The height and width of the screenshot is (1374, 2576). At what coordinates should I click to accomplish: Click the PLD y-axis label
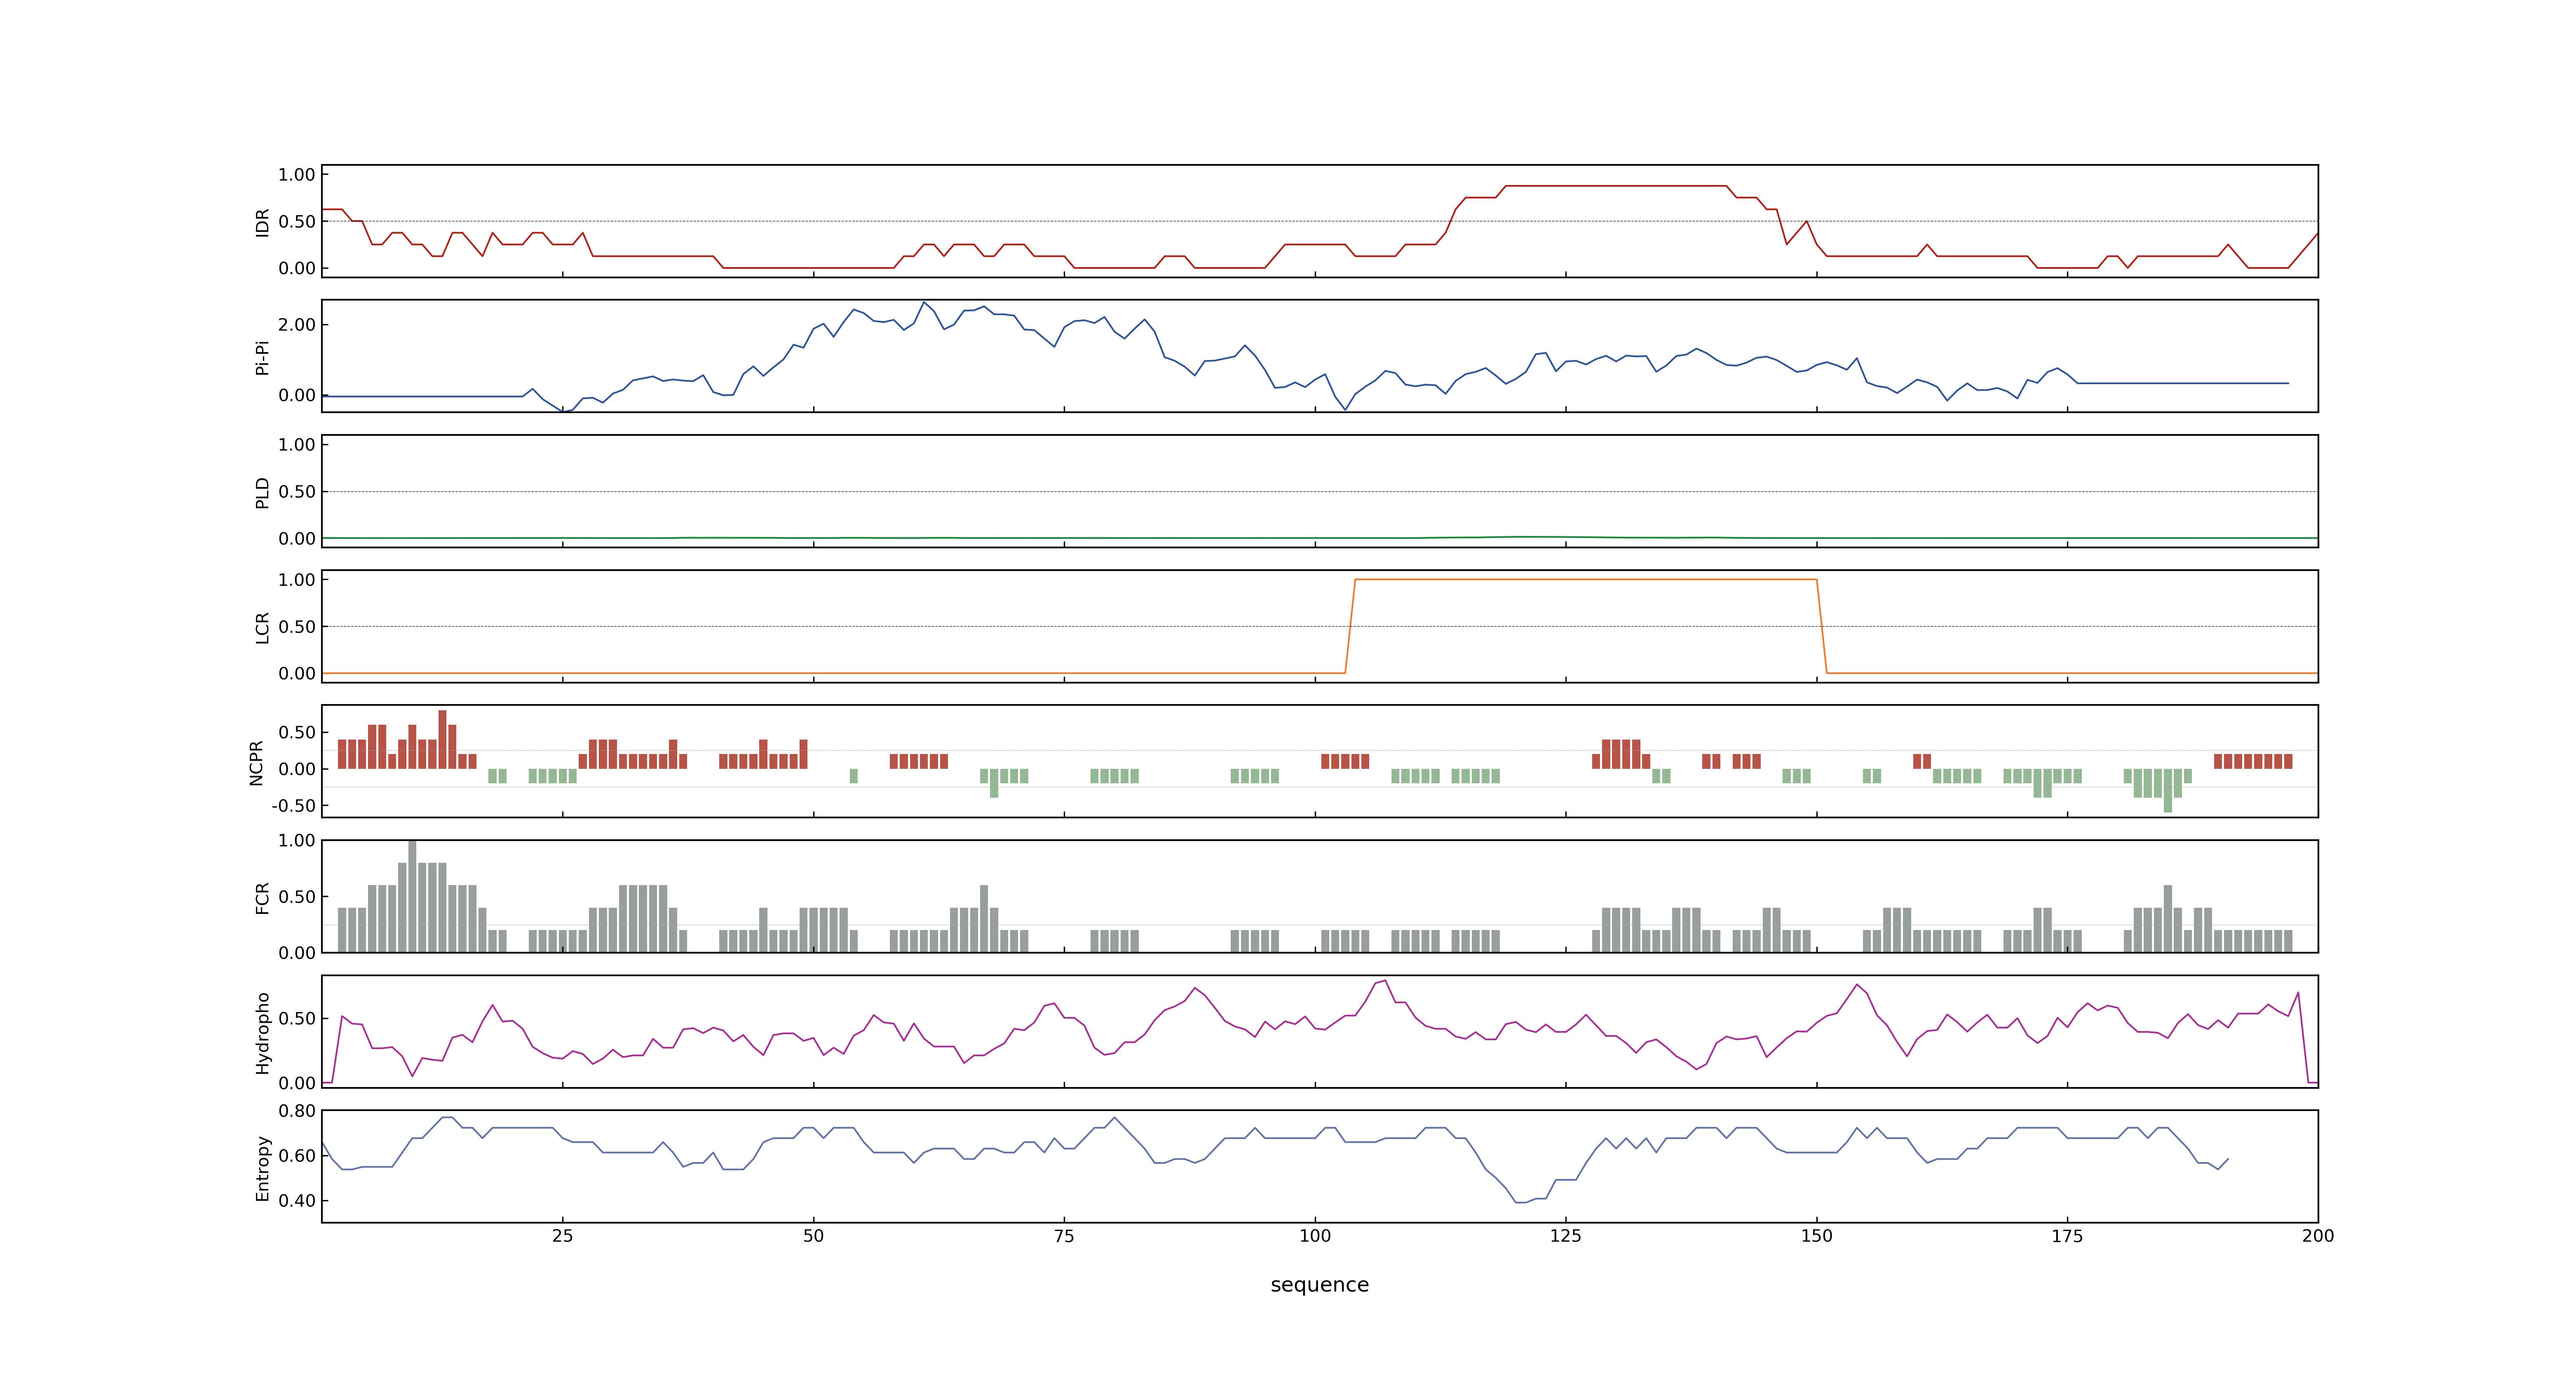[262, 492]
